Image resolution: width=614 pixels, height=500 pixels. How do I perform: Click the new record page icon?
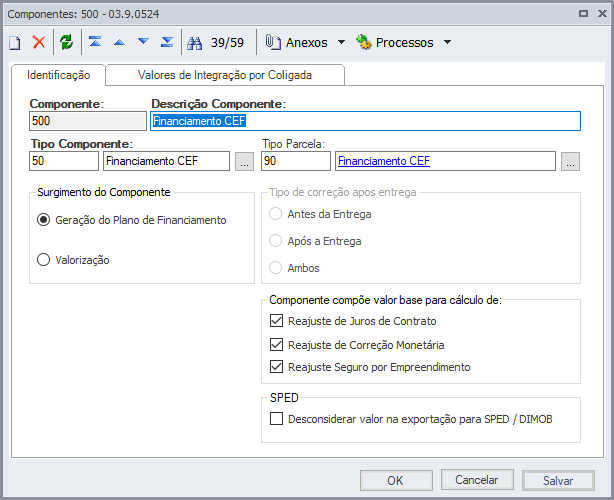click(15, 42)
